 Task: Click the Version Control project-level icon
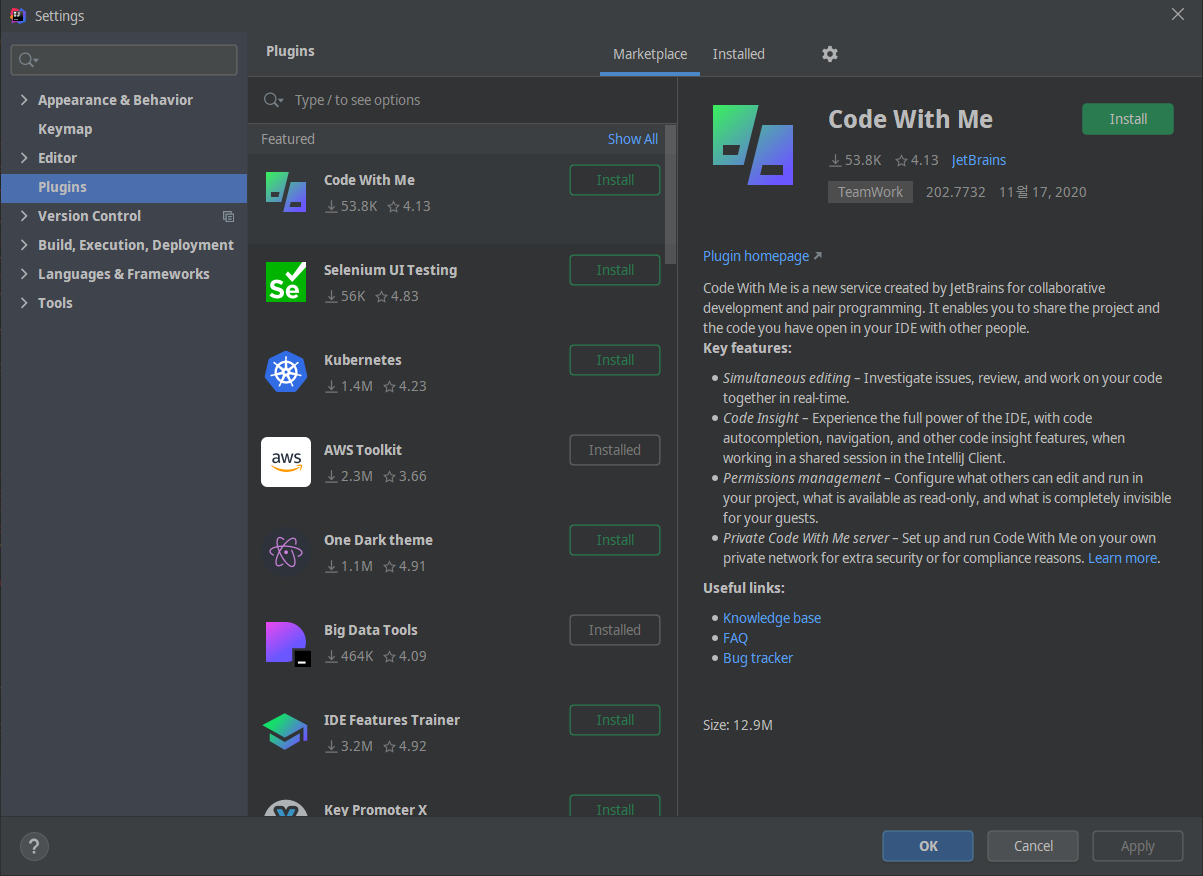pyautogui.click(x=228, y=216)
